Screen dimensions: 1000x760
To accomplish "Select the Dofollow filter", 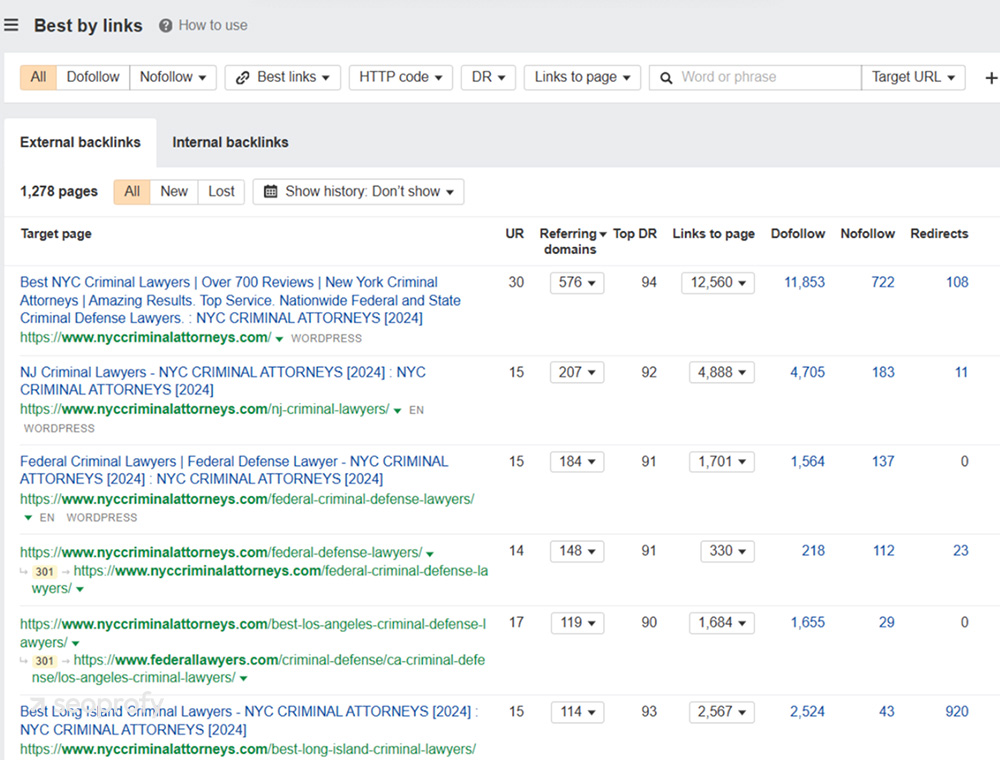I will tap(93, 77).
